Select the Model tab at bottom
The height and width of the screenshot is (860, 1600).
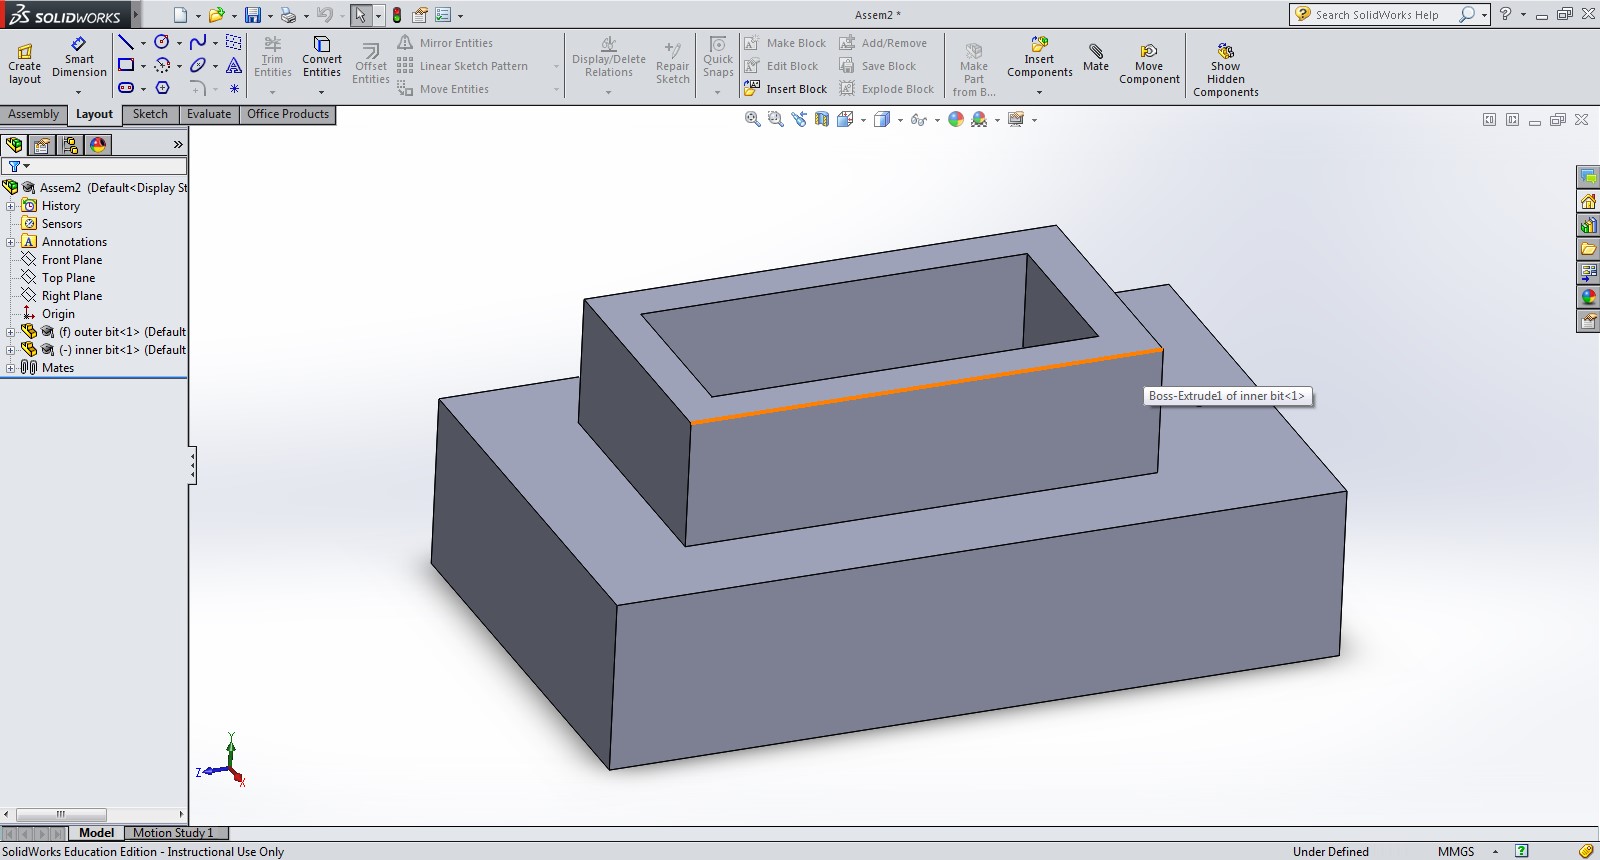tap(97, 833)
